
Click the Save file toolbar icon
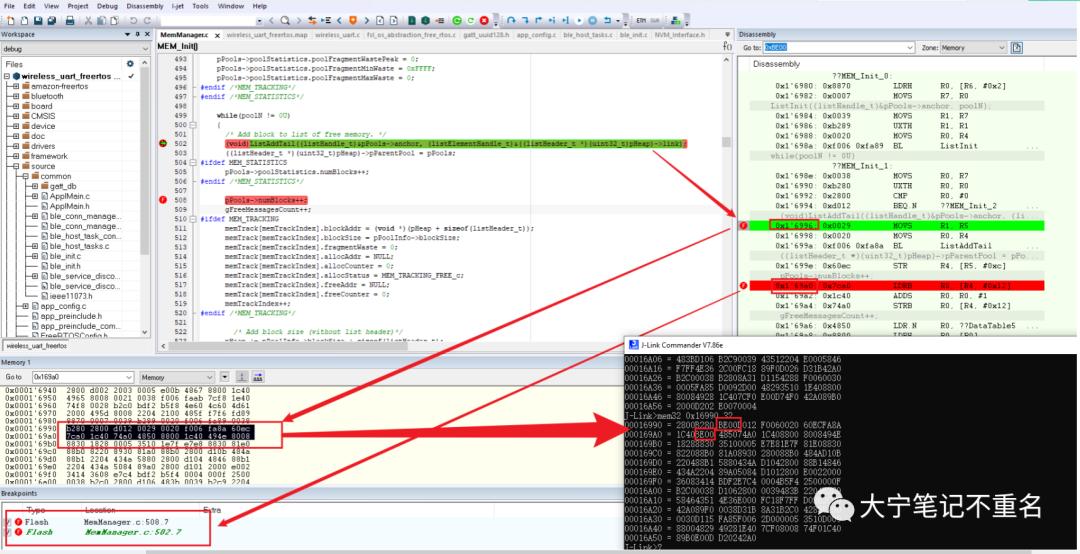(x=39, y=21)
